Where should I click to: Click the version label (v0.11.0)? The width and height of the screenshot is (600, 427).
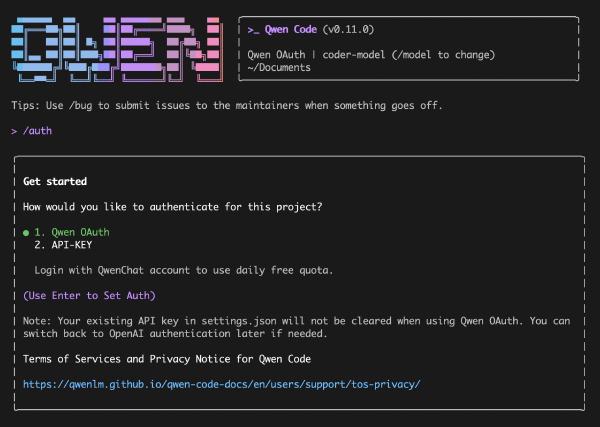pos(348,29)
